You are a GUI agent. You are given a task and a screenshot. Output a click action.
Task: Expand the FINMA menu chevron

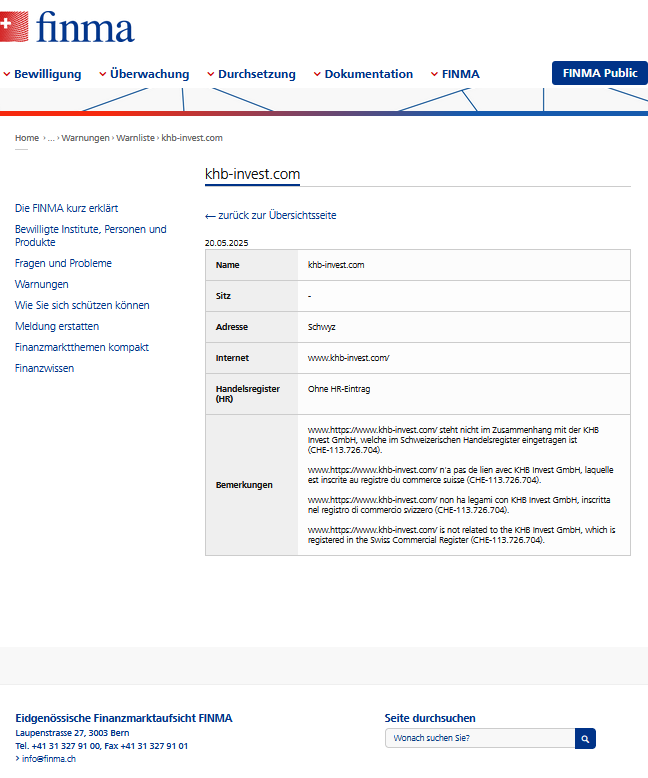click(x=435, y=74)
